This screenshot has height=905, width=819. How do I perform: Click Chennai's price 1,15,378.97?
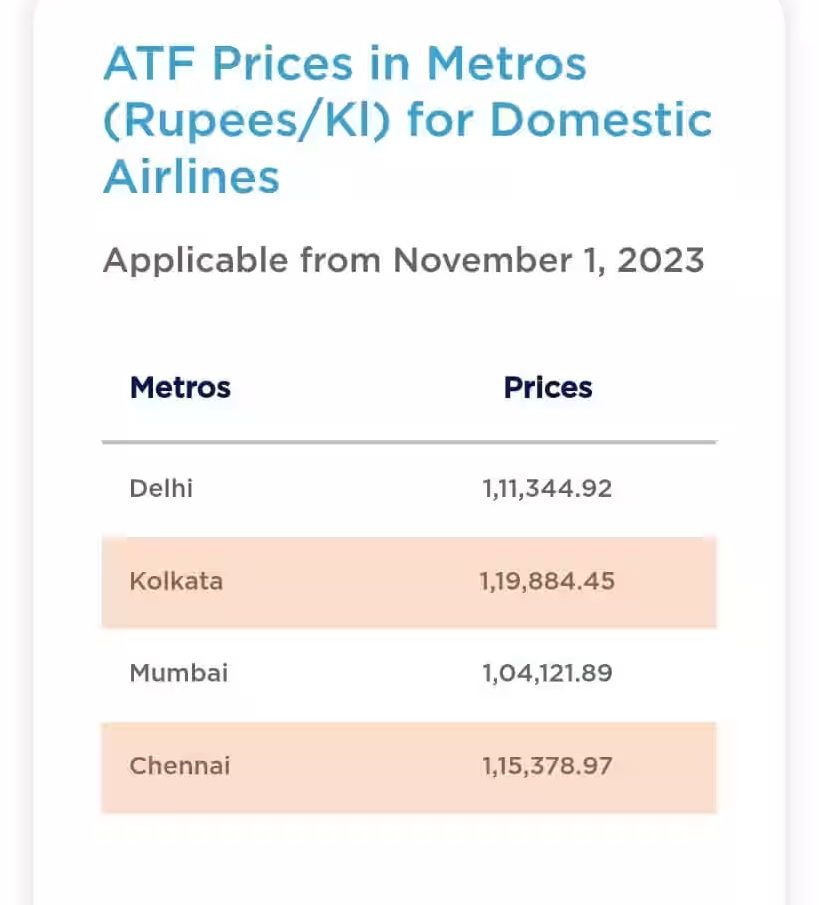(x=547, y=766)
